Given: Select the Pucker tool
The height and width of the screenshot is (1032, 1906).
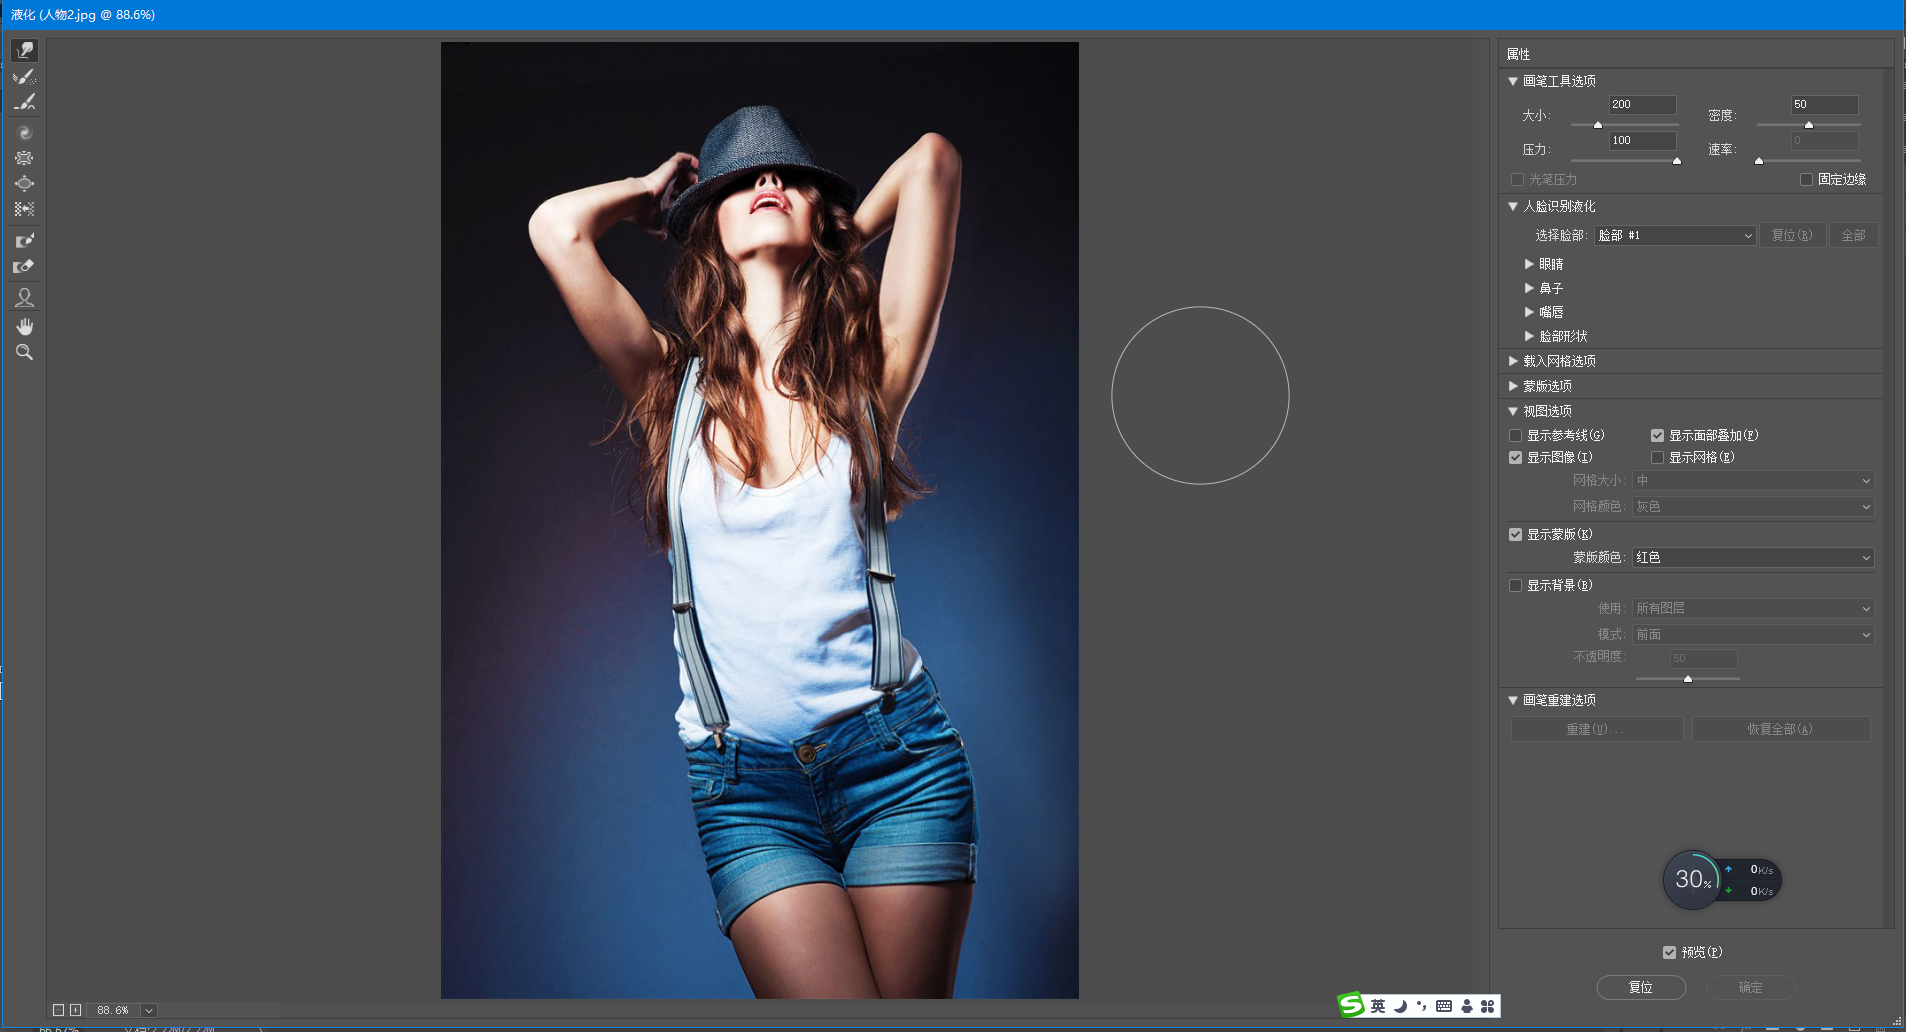Looking at the screenshot, I should (x=24, y=158).
